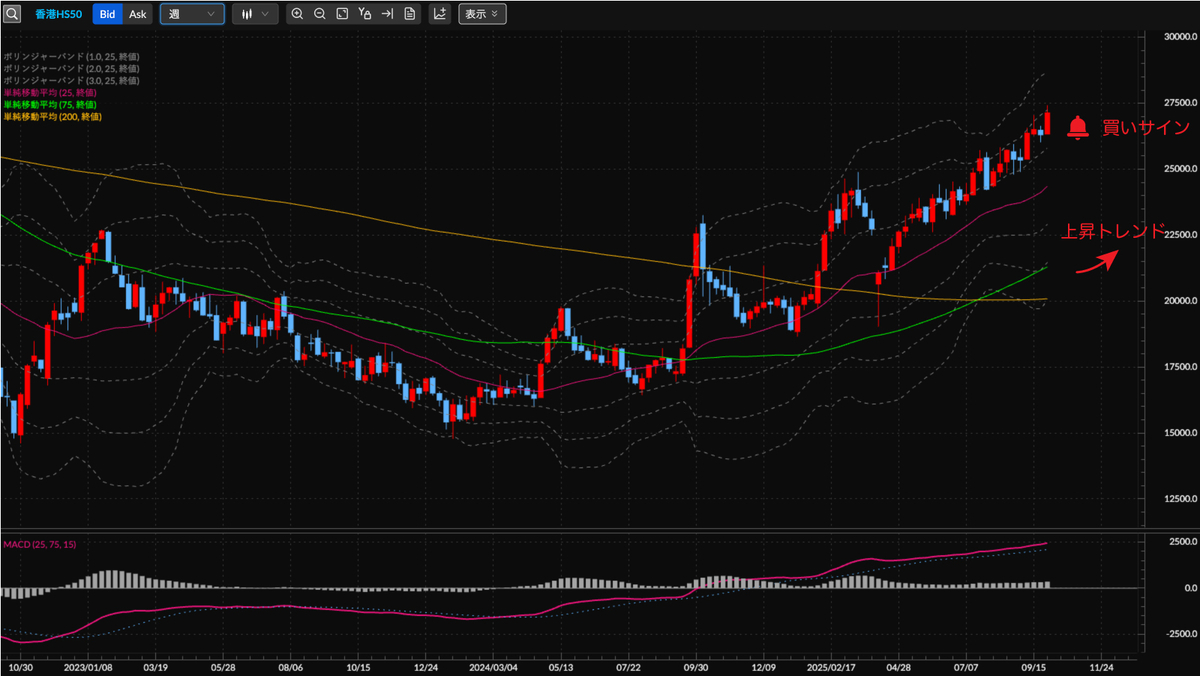The image size is (1200, 676).
Task: Toggle the Y-axis lock icon
Action: pyautogui.click(x=365, y=14)
